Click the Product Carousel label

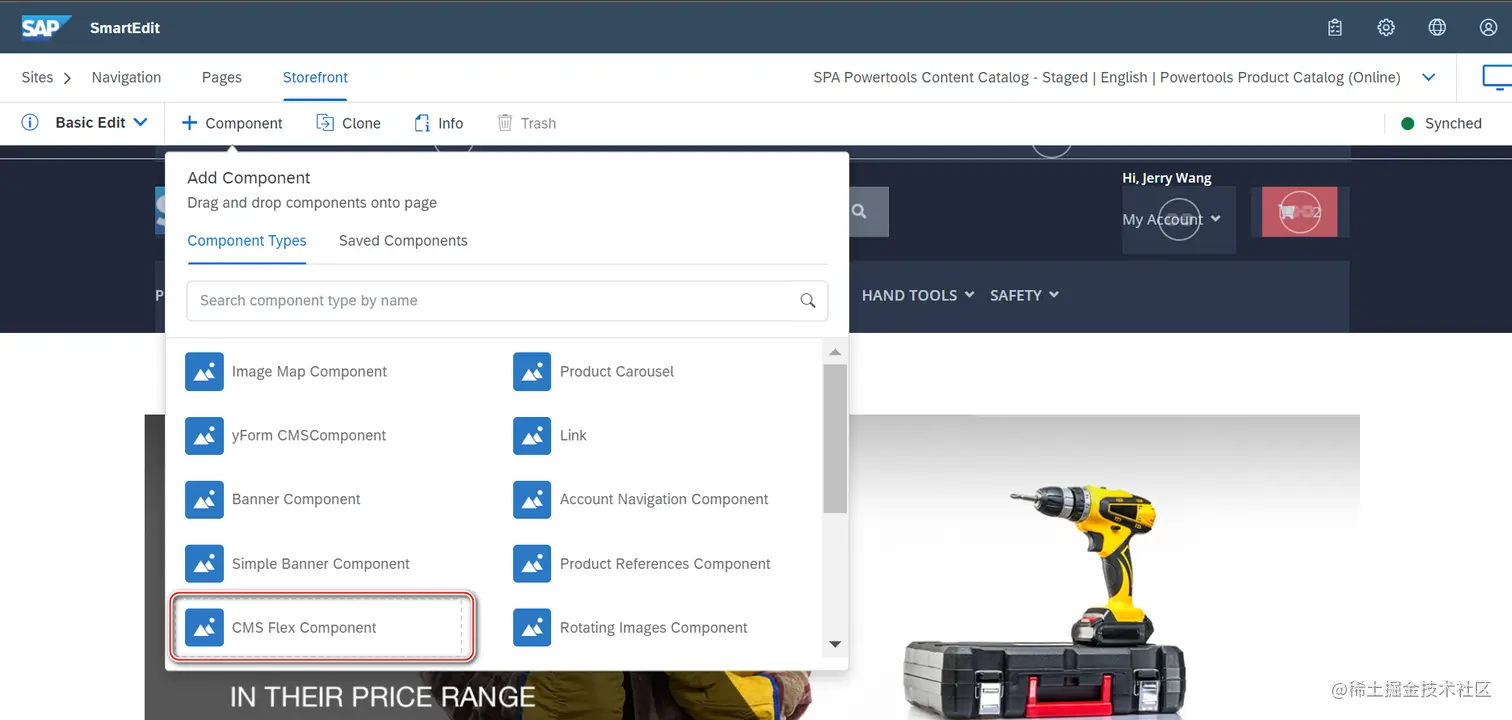coord(617,371)
